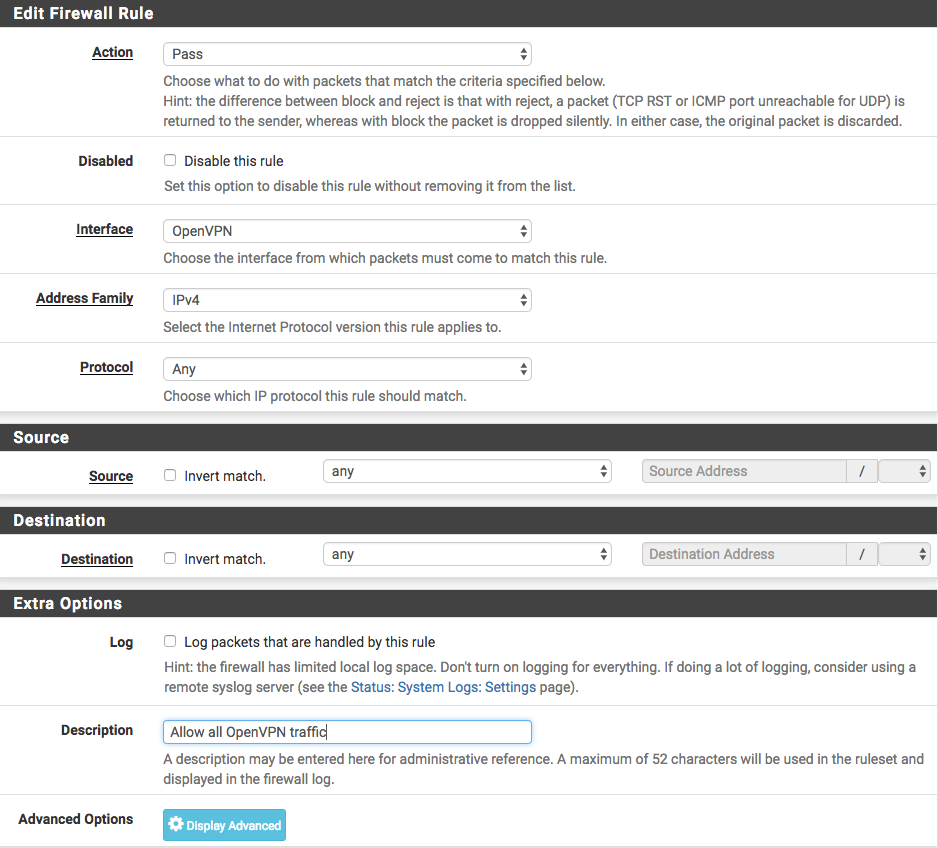Image resolution: width=938 pixels, height=848 pixels.
Task: Open the Destination subnet mask dropdown
Action: pyautogui.click(x=905, y=554)
